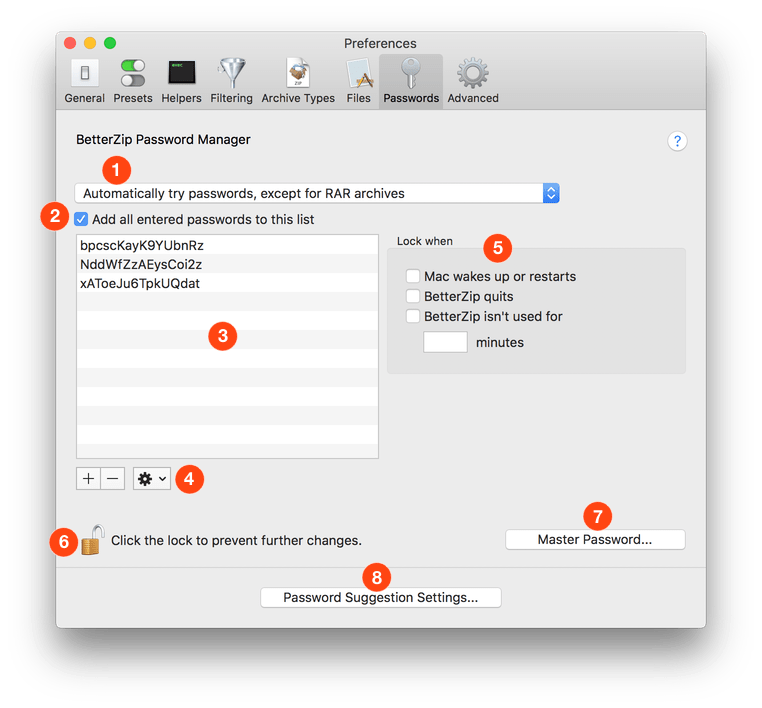Open the Presets preferences pane
Viewport: 762px width, 708px height.
133,81
